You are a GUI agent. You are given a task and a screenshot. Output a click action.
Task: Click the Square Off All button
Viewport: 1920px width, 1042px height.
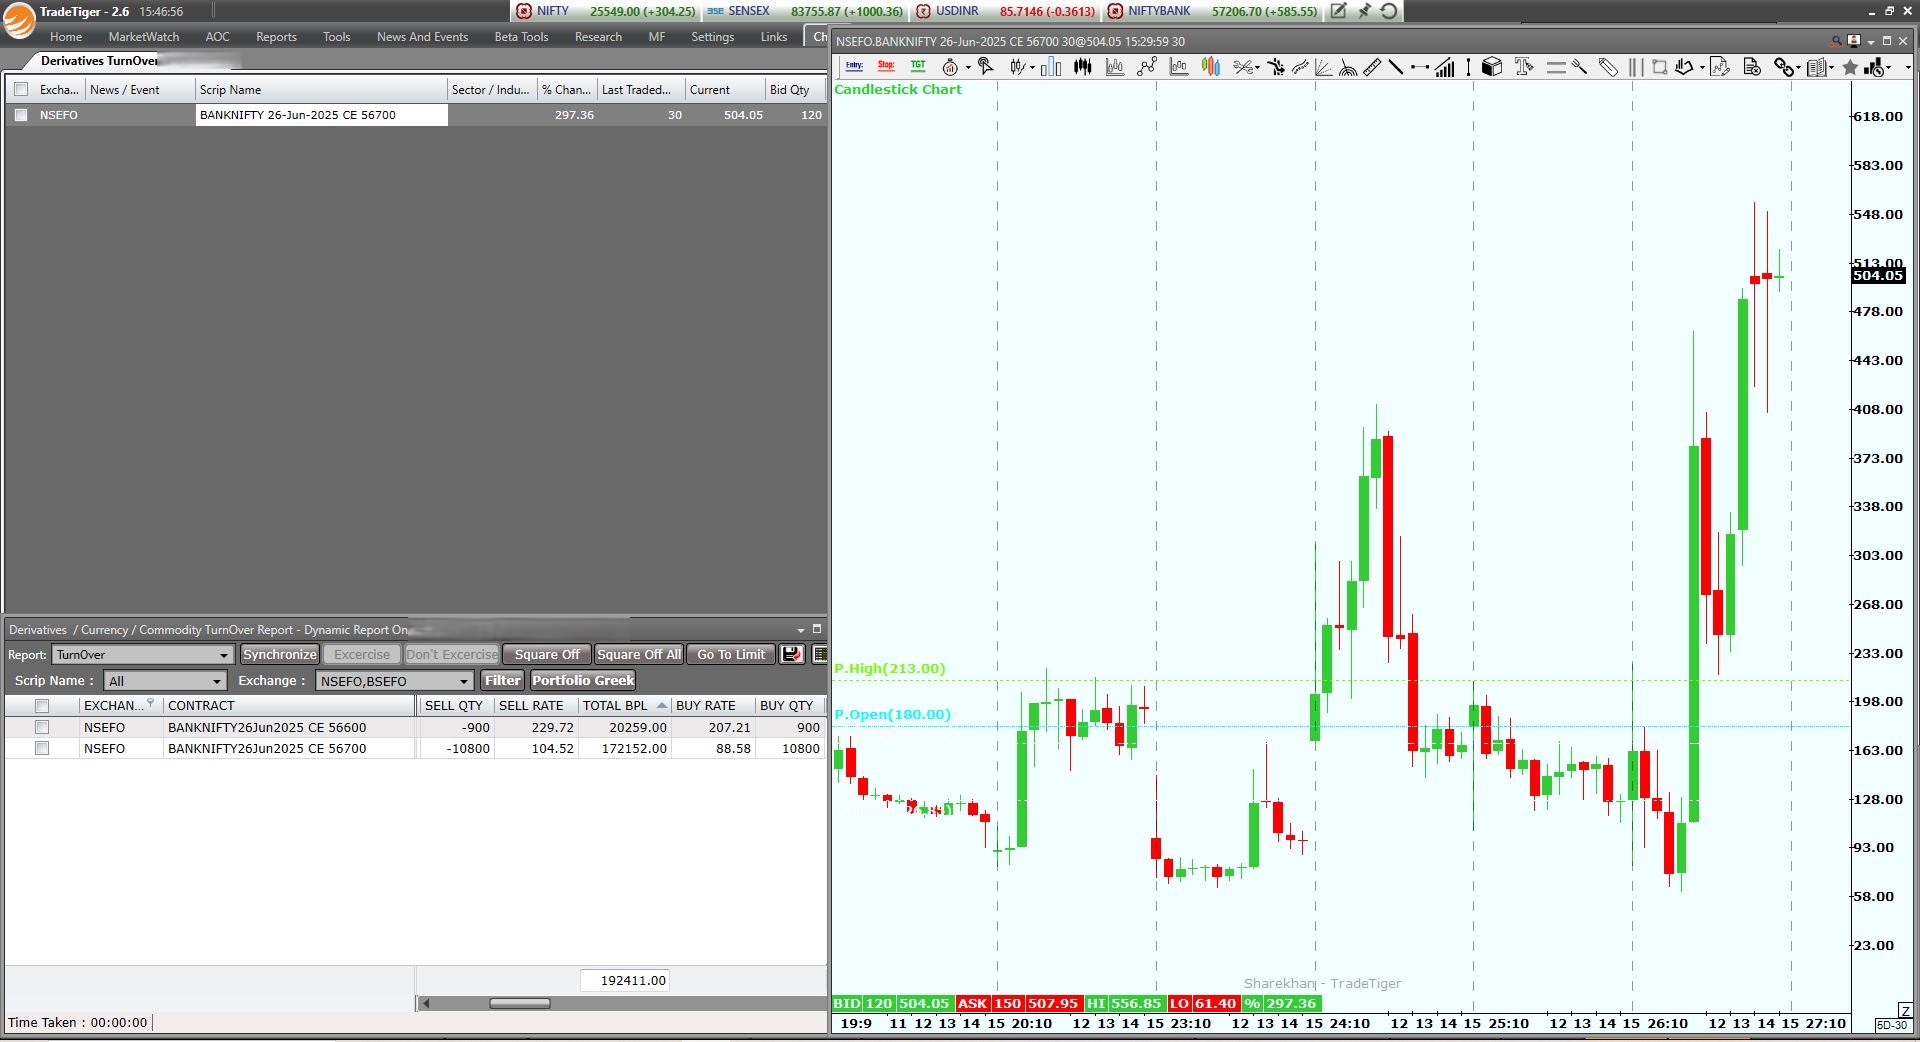tap(639, 654)
